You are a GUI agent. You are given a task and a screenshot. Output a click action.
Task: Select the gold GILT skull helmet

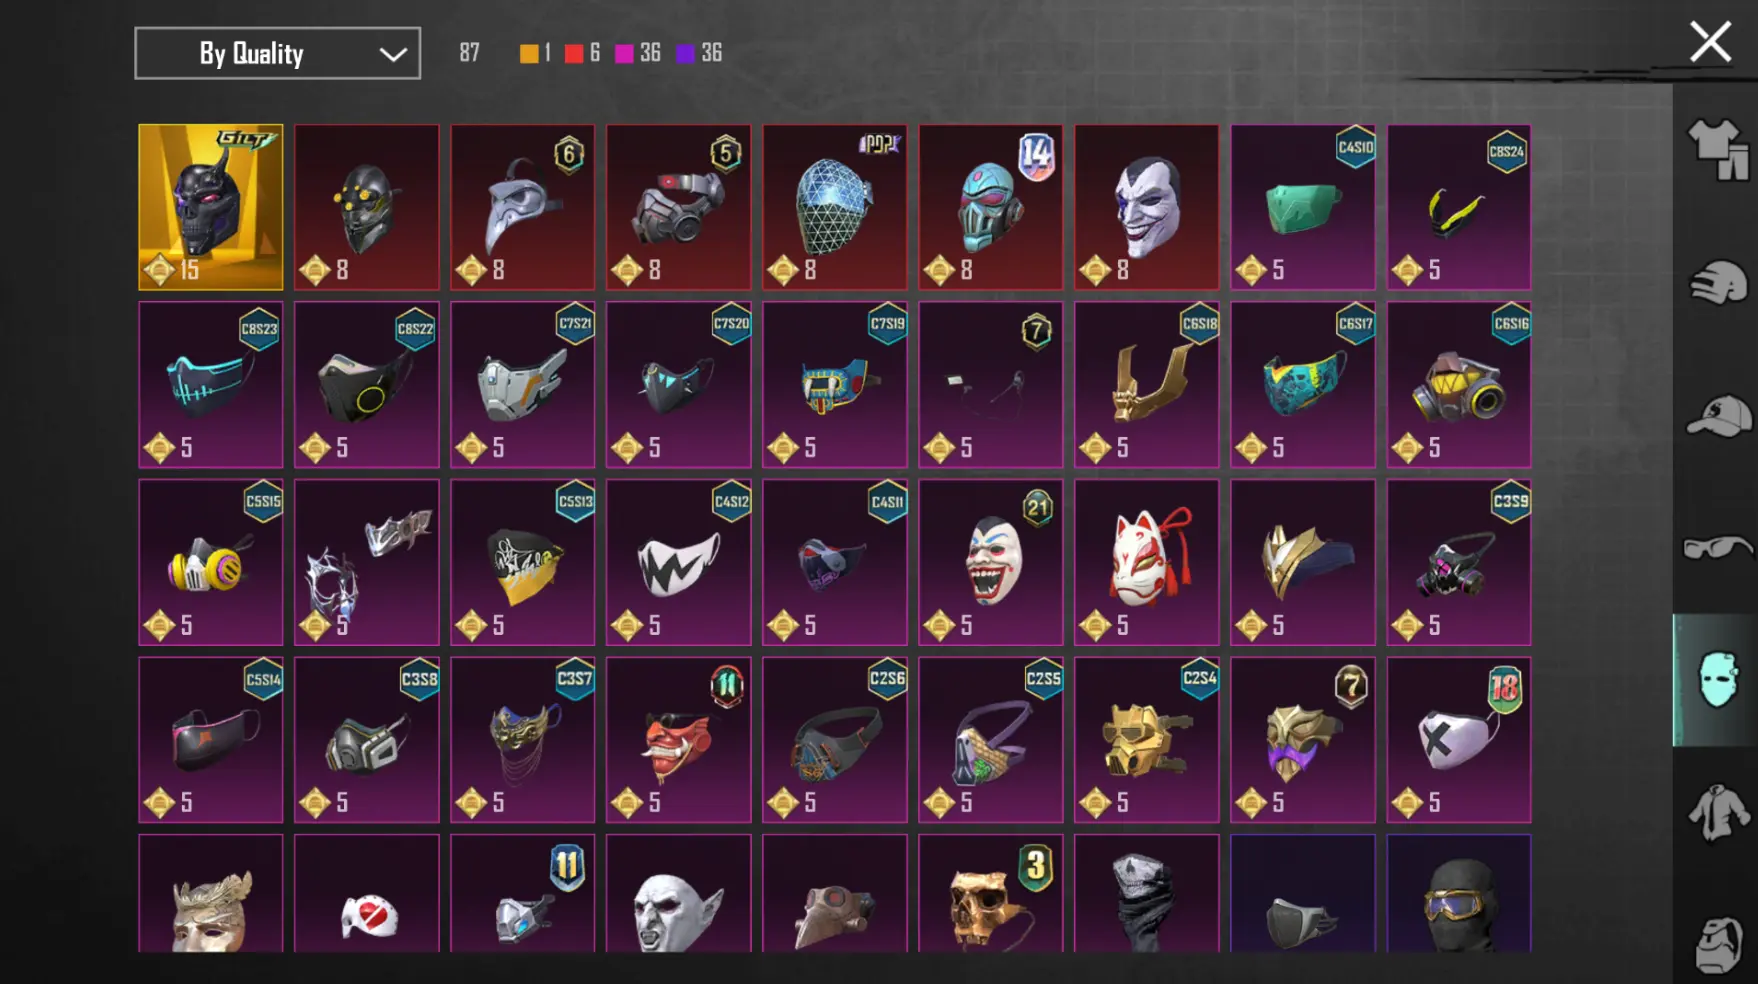(211, 207)
